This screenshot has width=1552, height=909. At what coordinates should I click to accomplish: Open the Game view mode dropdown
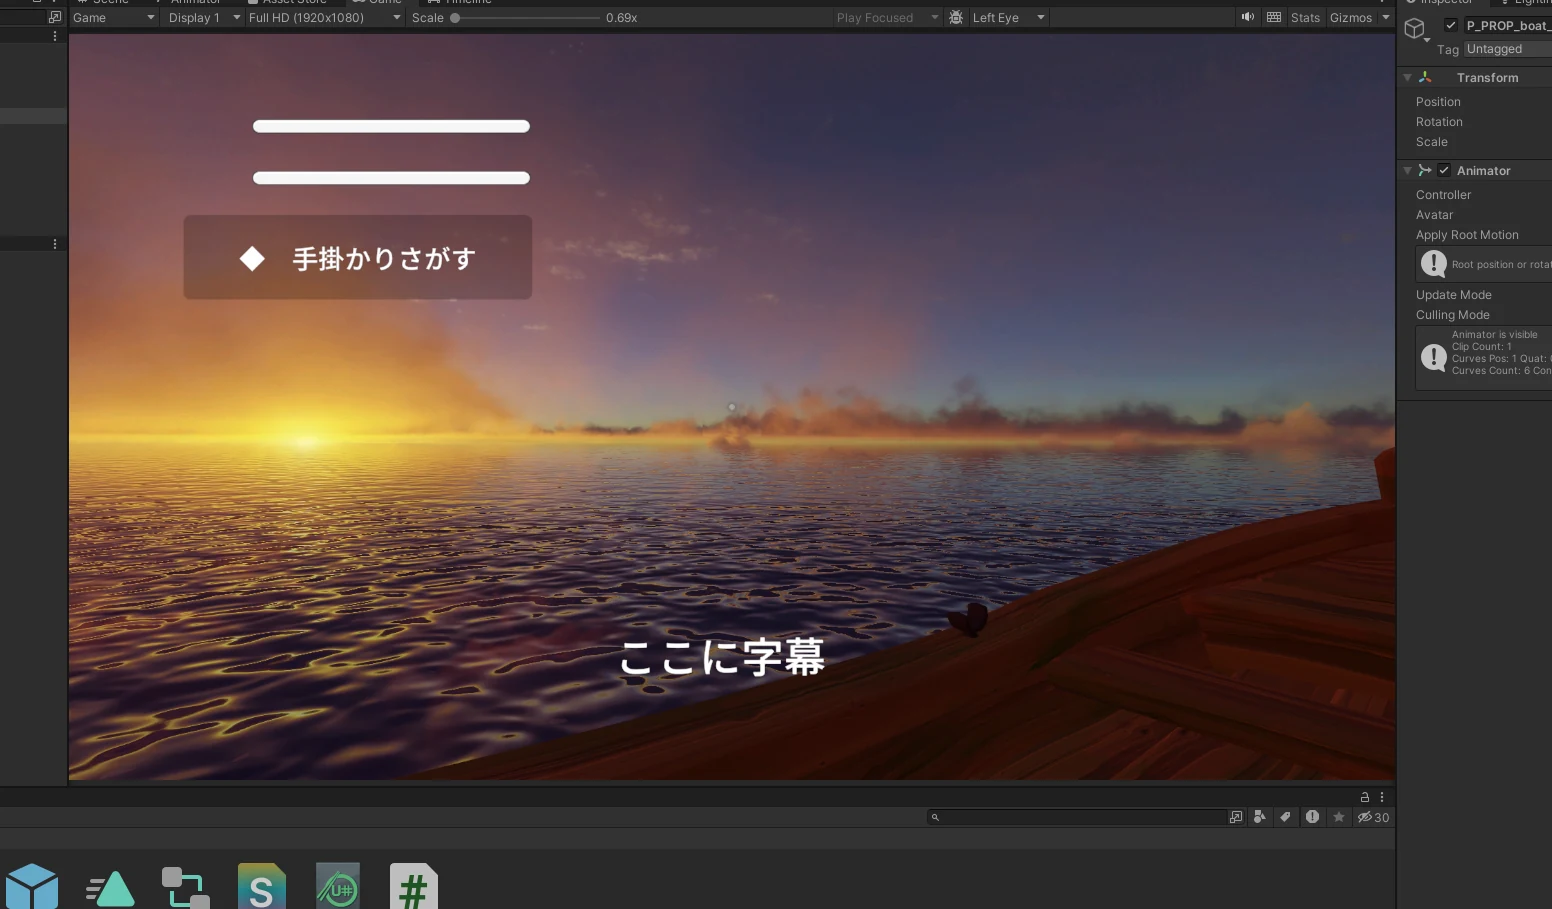114,17
